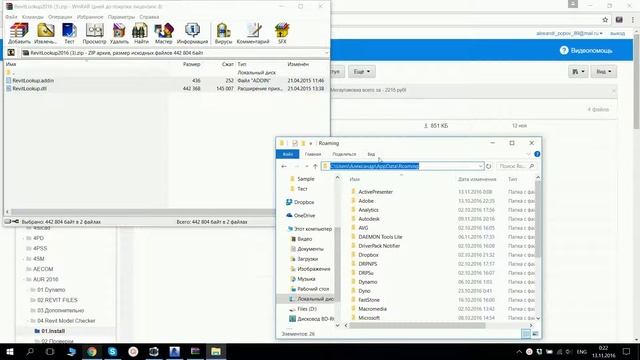Open the Explorer quick access toolbar dropdown
The height and width of the screenshot is (360, 640).
311,143
